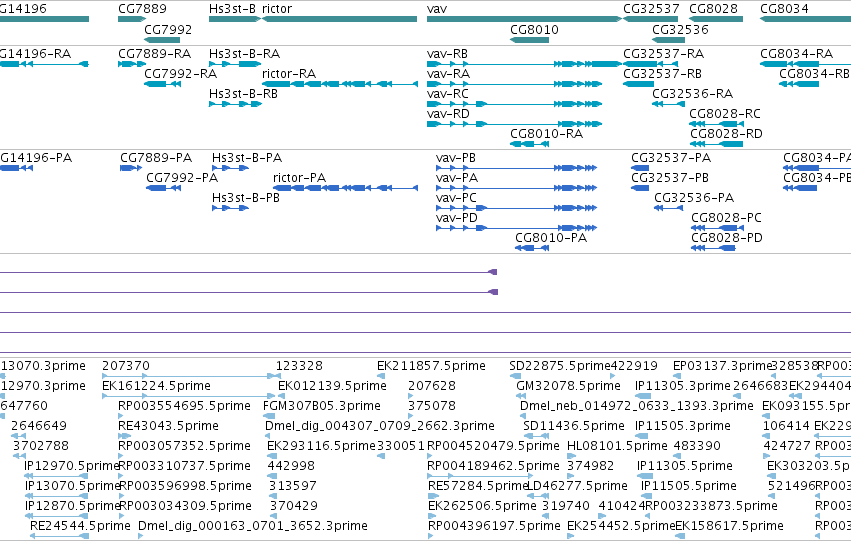Select the vav-RB transcript label
The height and width of the screenshot is (541, 851).
pyautogui.click(x=447, y=54)
